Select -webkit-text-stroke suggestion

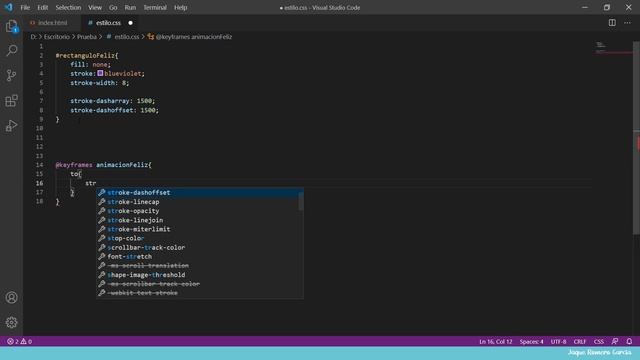coord(198,293)
